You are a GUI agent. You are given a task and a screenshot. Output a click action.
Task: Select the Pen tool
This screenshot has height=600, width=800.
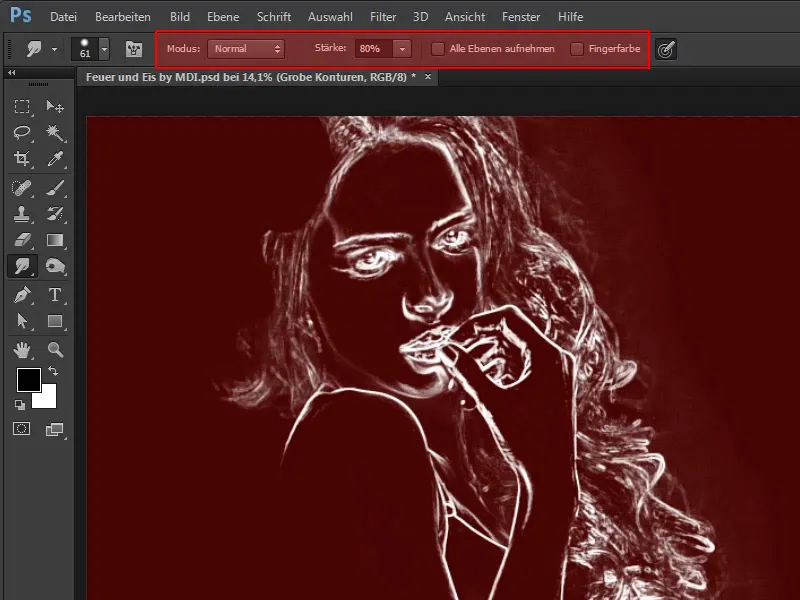21,295
